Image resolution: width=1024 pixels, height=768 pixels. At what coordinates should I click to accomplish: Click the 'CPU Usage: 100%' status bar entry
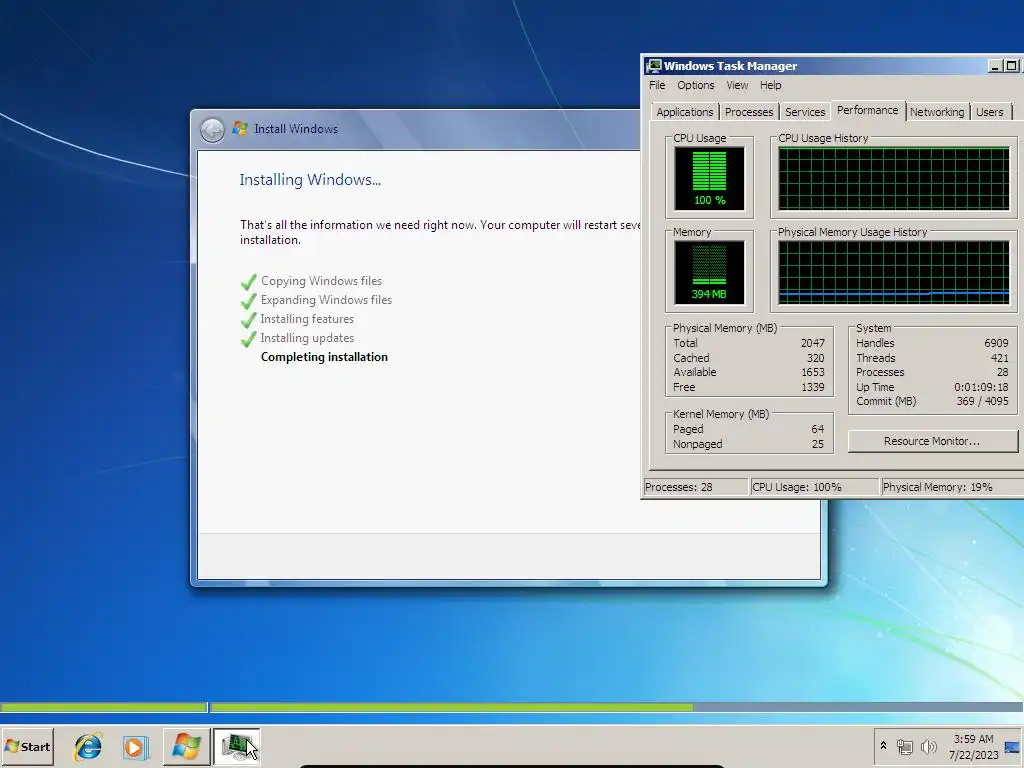[x=814, y=487]
